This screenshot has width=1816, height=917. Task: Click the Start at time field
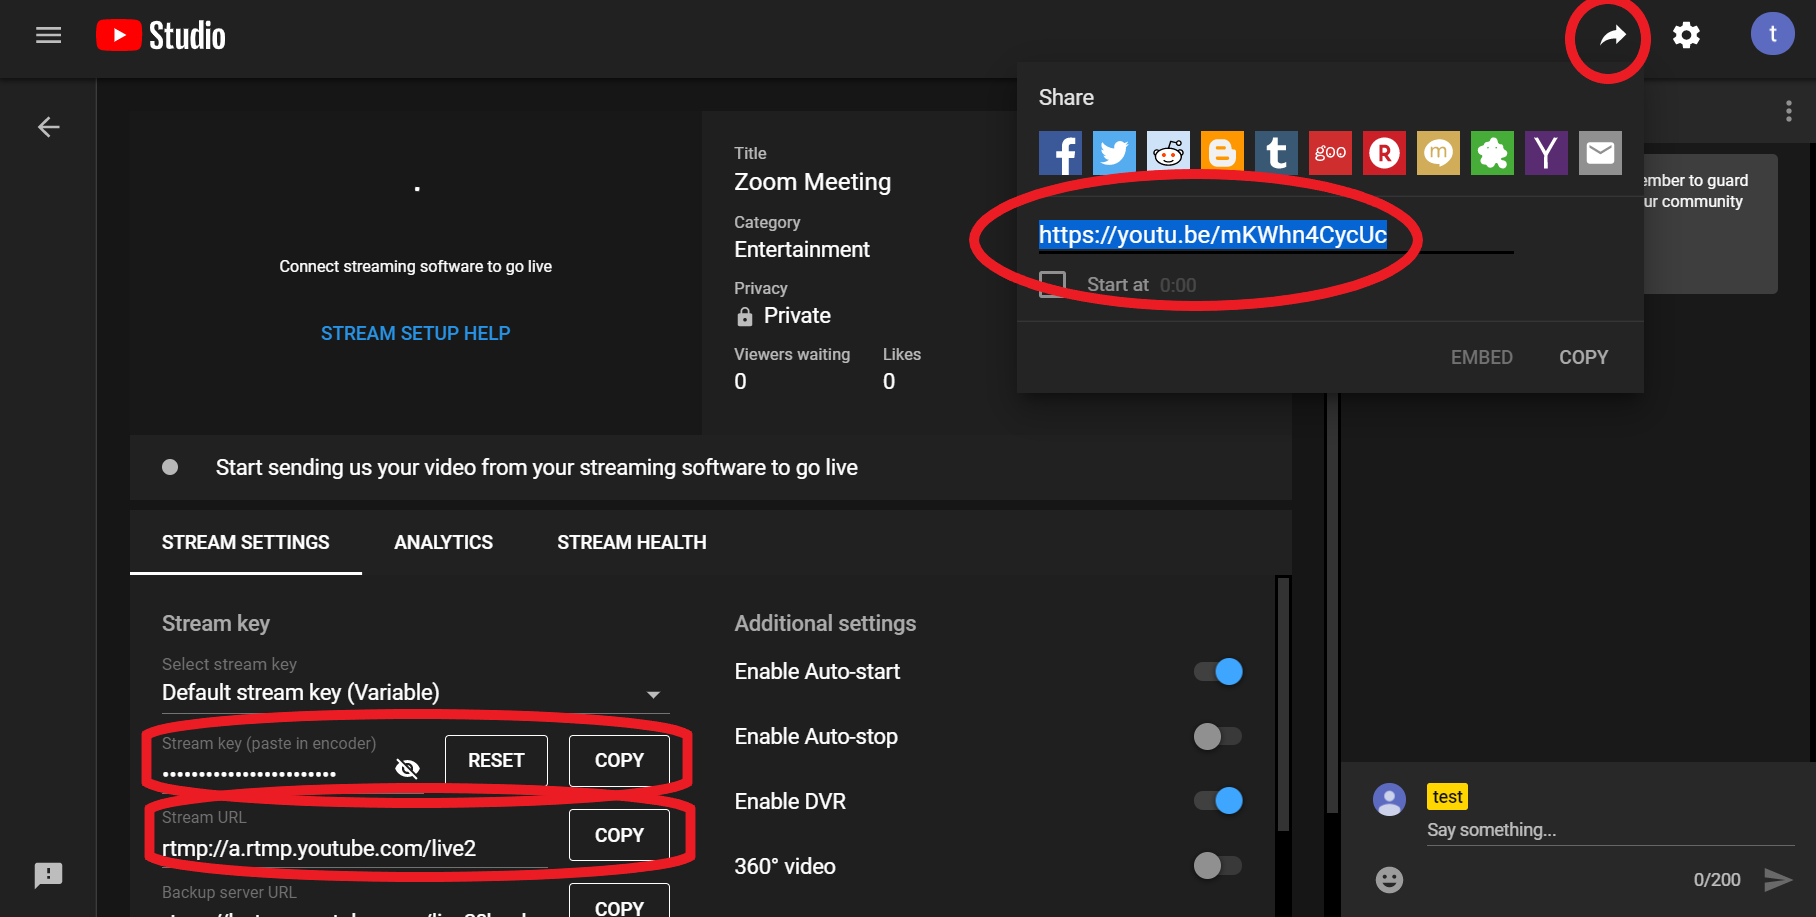point(1178,285)
